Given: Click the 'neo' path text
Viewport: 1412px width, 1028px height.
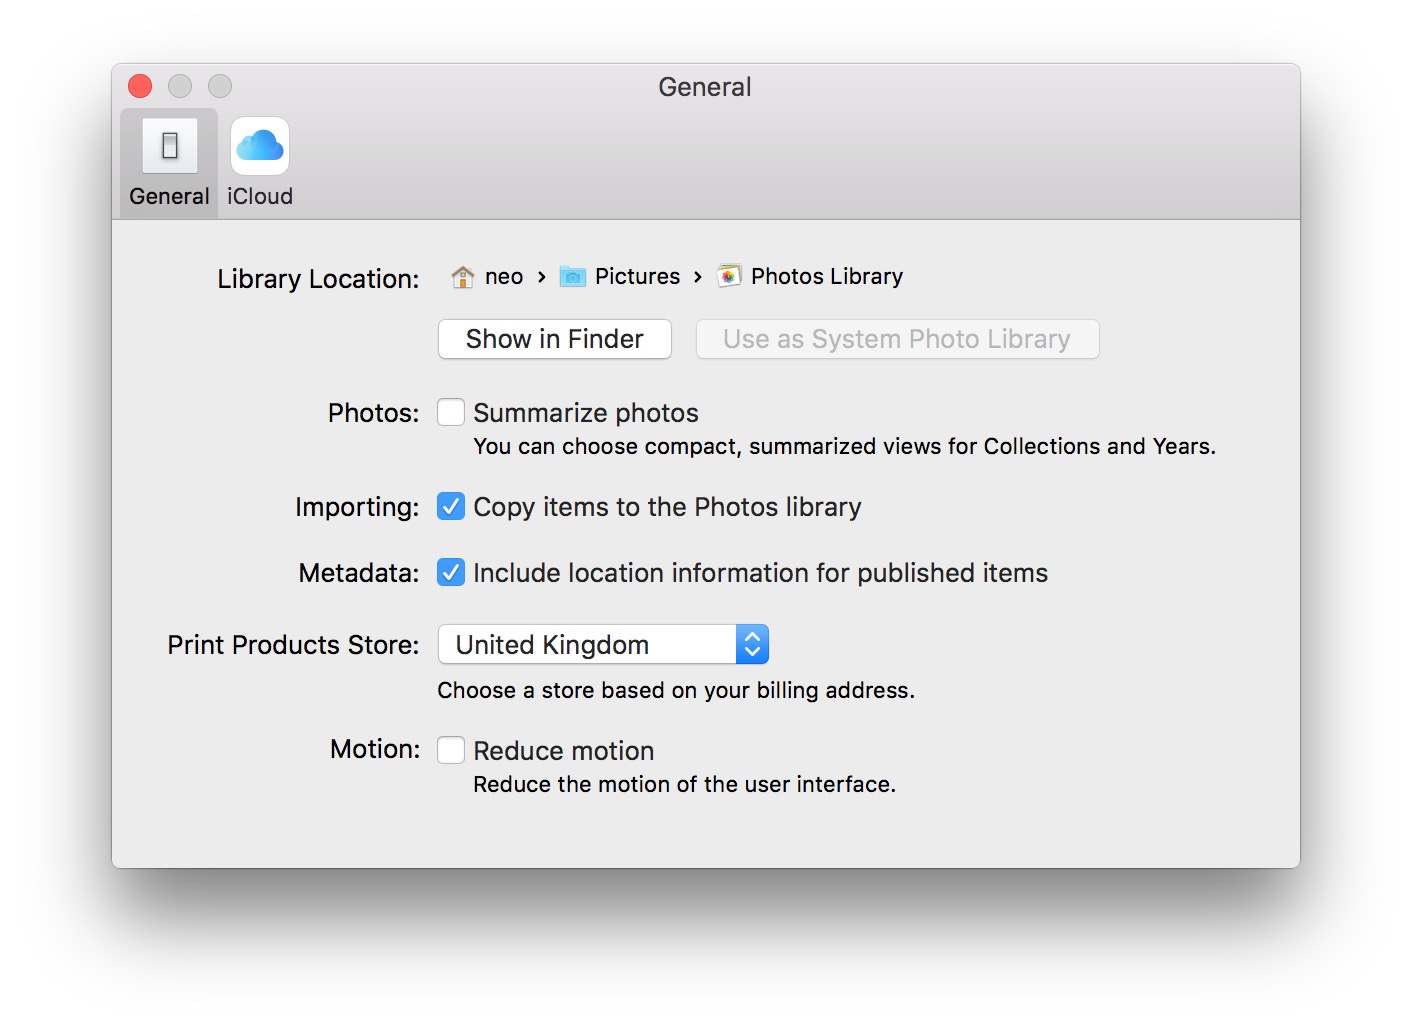Looking at the screenshot, I should 504,277.
